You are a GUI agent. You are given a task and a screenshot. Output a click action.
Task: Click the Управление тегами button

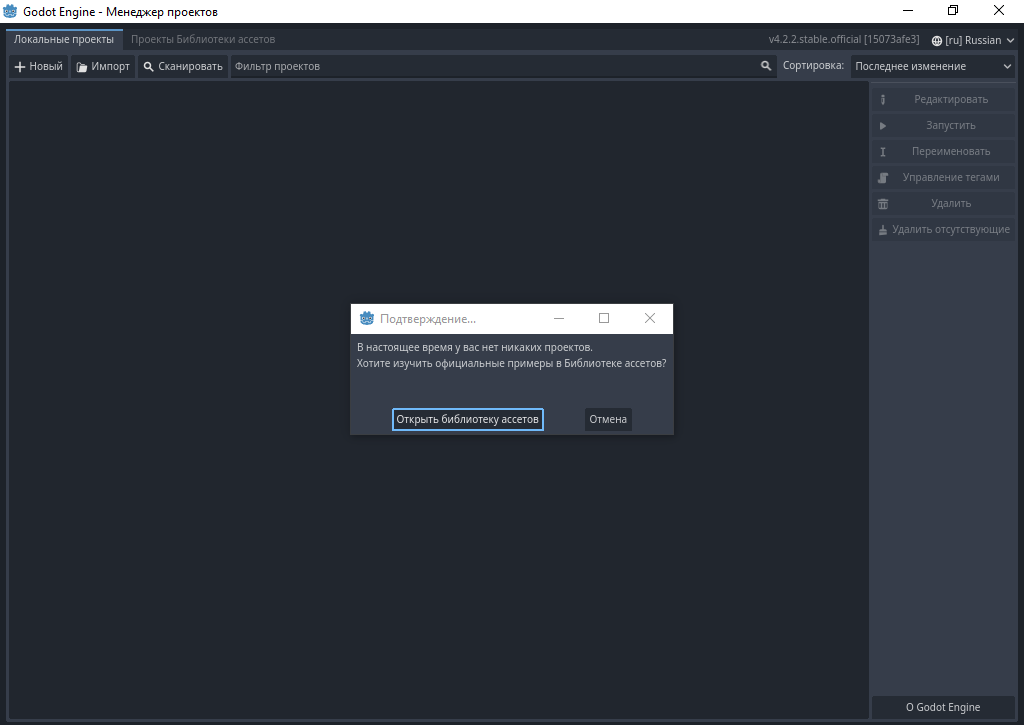point(945,178)
